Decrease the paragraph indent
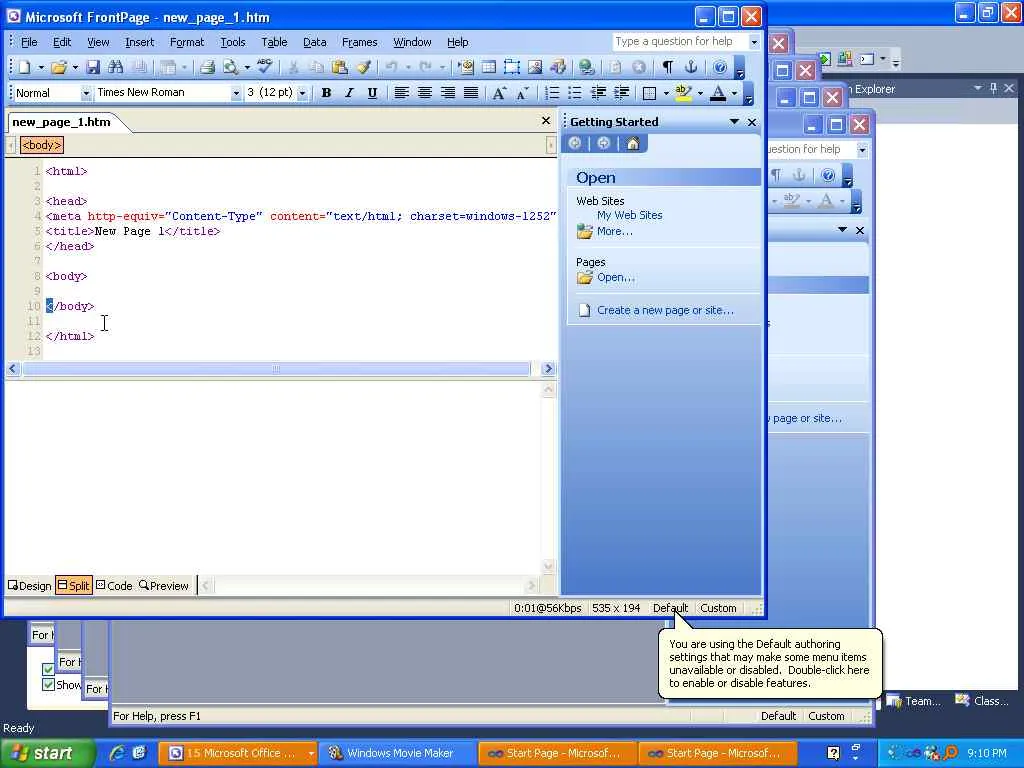 pos(598,93)
